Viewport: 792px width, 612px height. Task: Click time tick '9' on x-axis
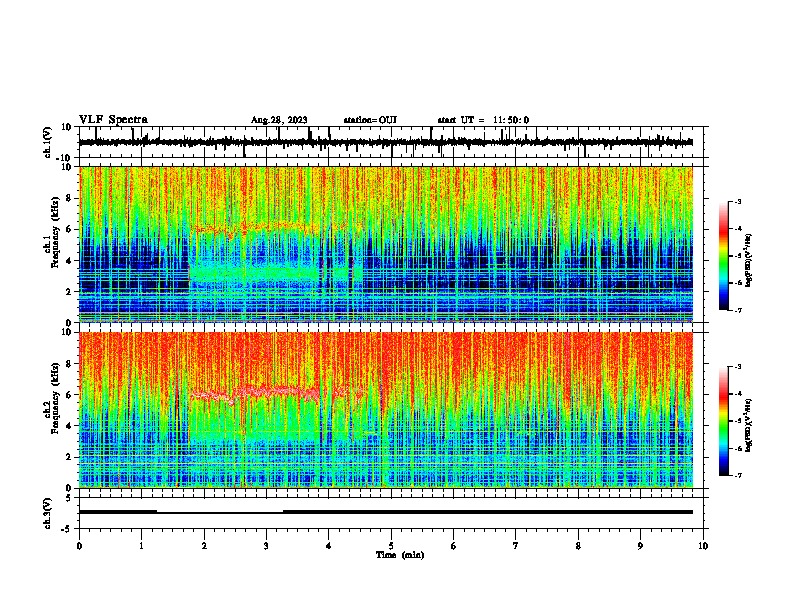[x=640, y=546]
